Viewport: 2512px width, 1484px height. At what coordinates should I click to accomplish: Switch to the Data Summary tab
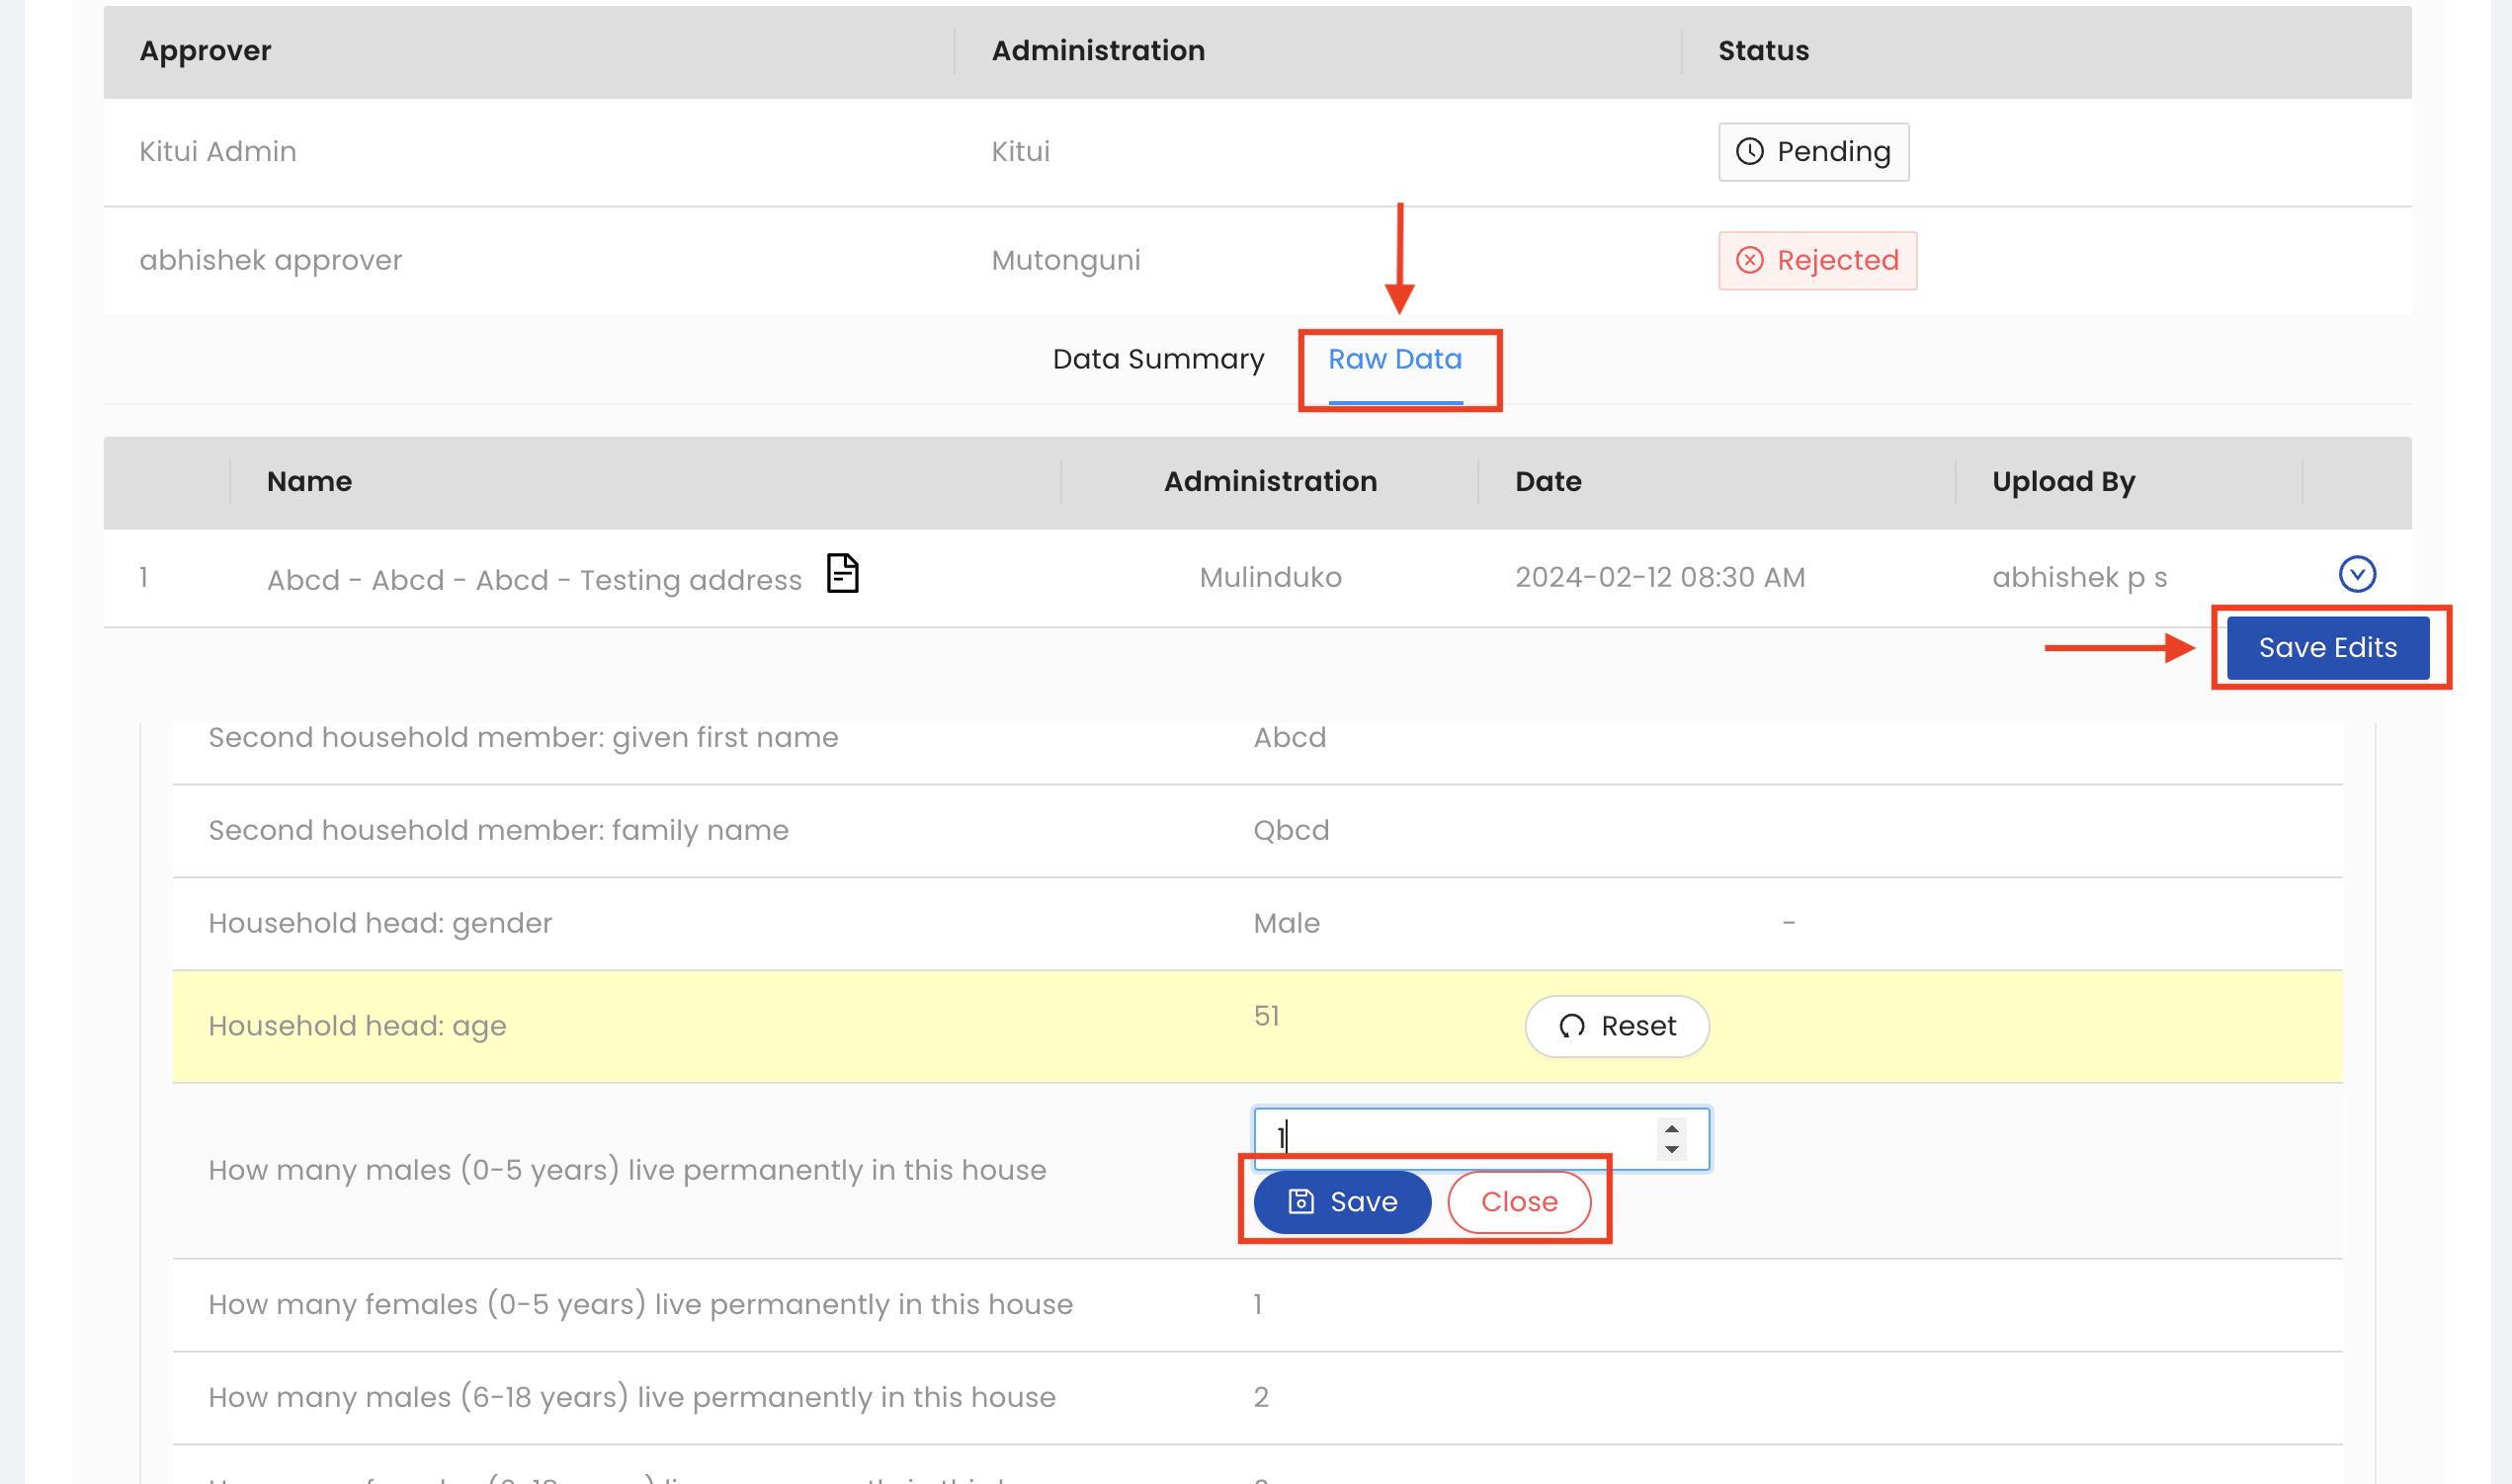pos(1158,359)
